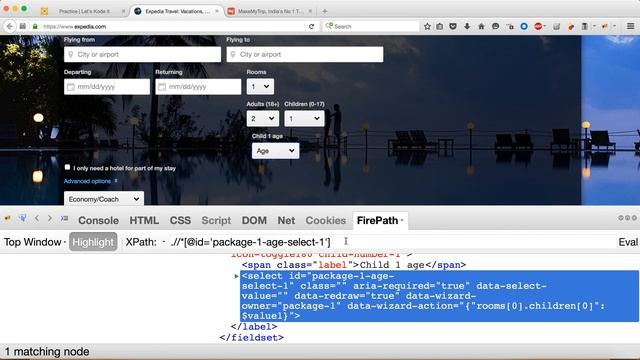Switch to the Console tab

coord(98,220)
